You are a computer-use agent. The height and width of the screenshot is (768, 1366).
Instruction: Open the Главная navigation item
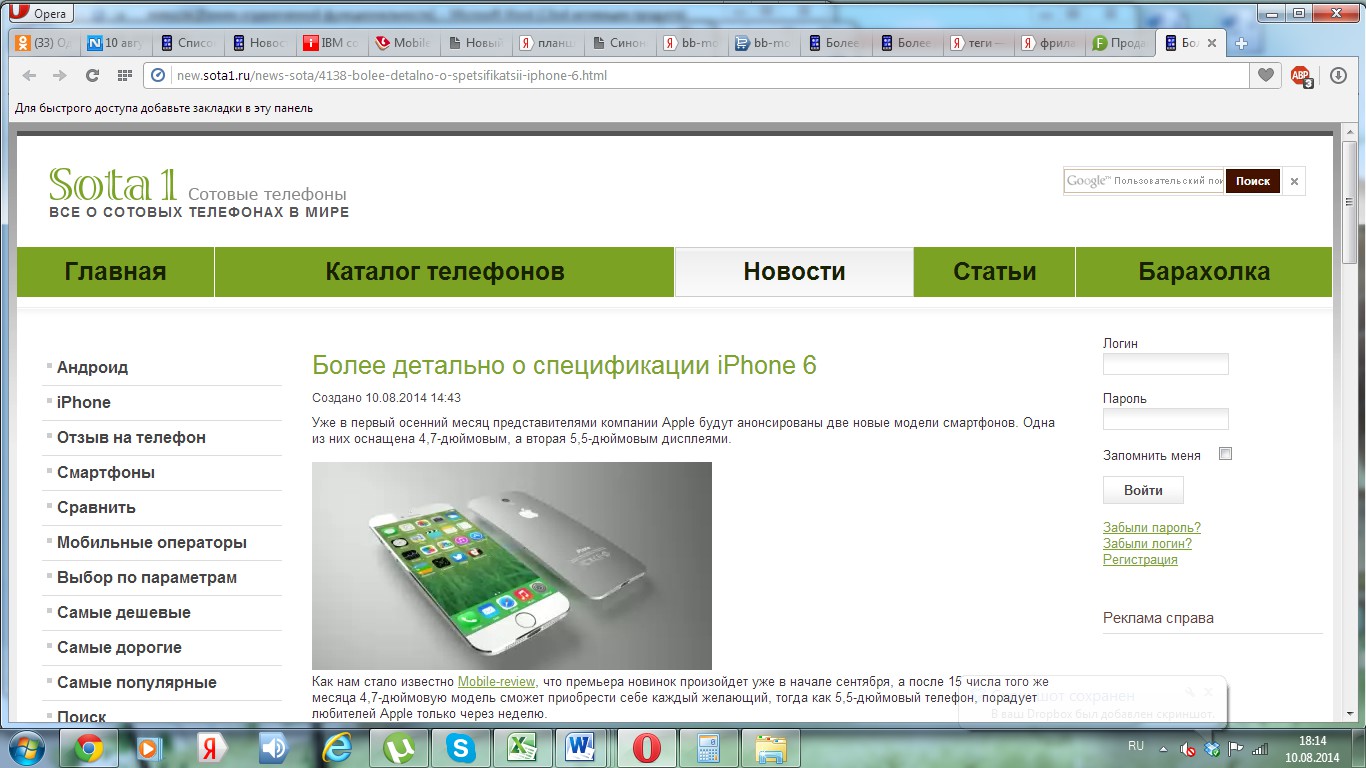(116, 272)
